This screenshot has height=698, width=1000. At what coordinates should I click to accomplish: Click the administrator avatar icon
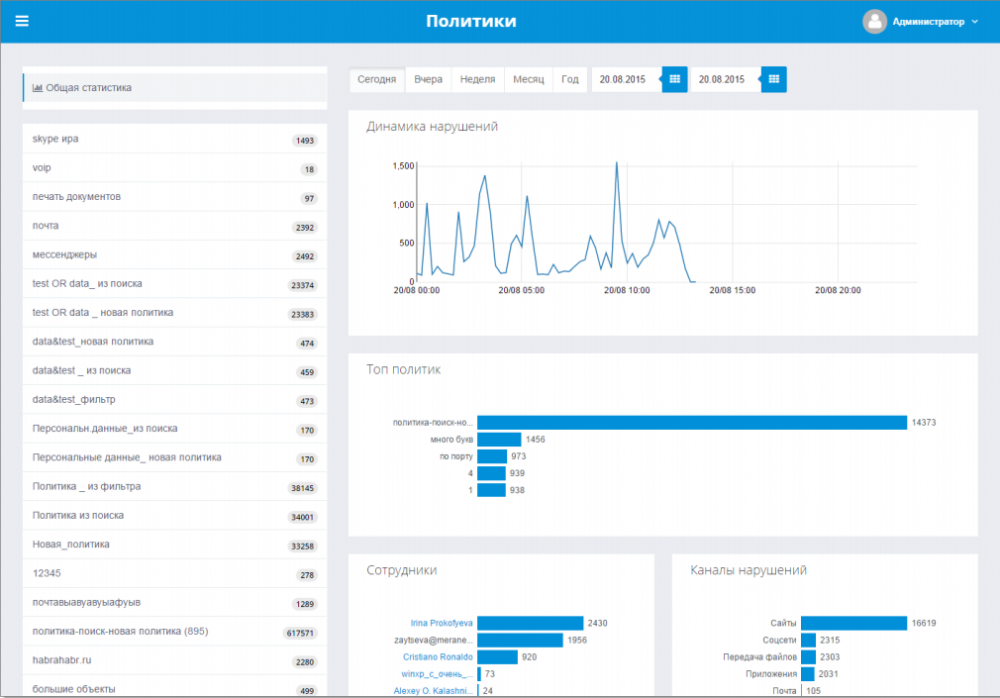(874, 22)
